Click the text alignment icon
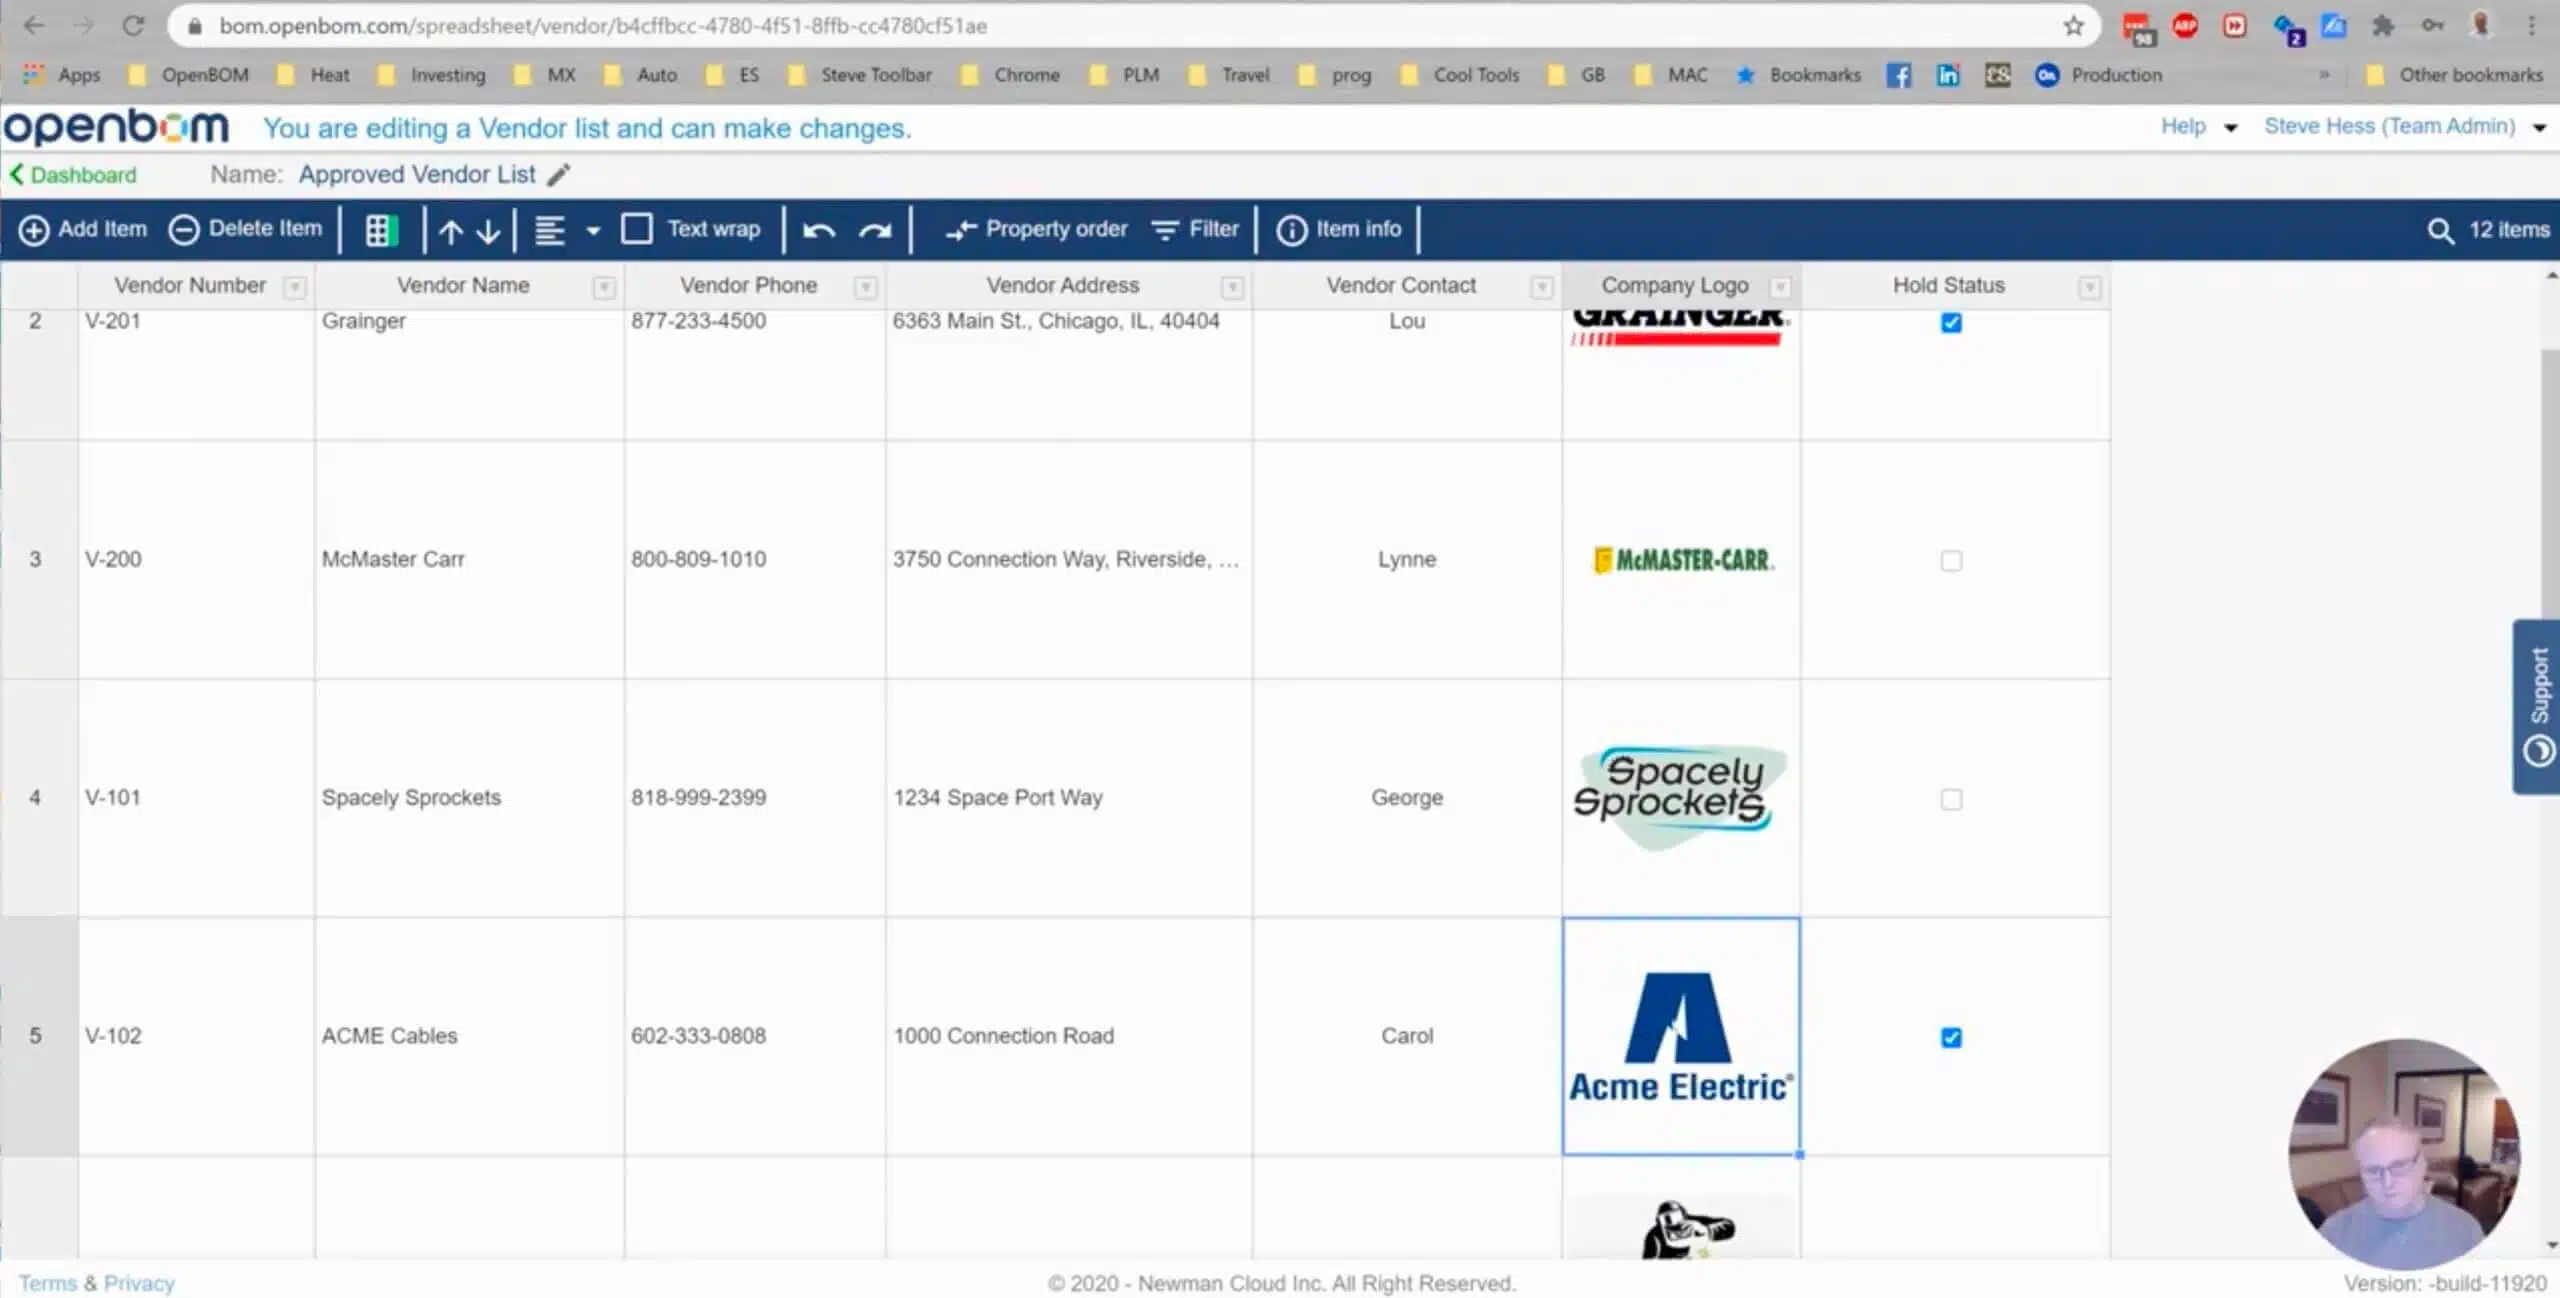2560x1298 pixels. coord(550,230)
